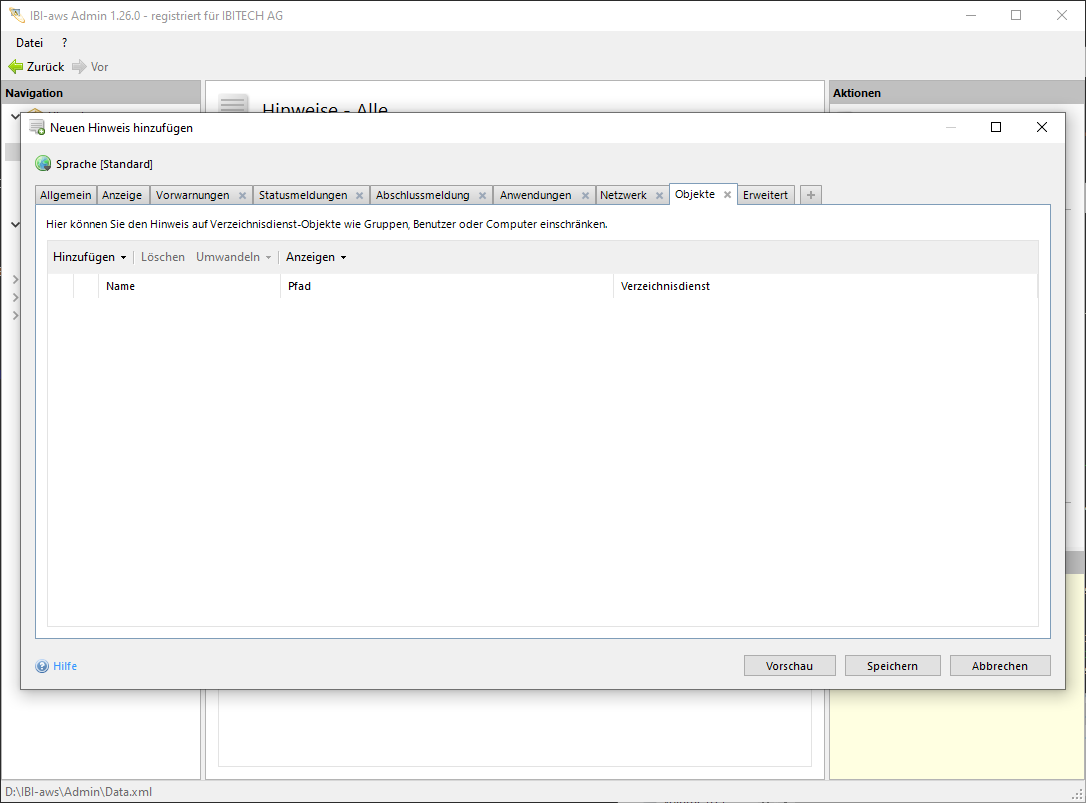Switch to the Allgemein tab

click(x=66, y=196)
